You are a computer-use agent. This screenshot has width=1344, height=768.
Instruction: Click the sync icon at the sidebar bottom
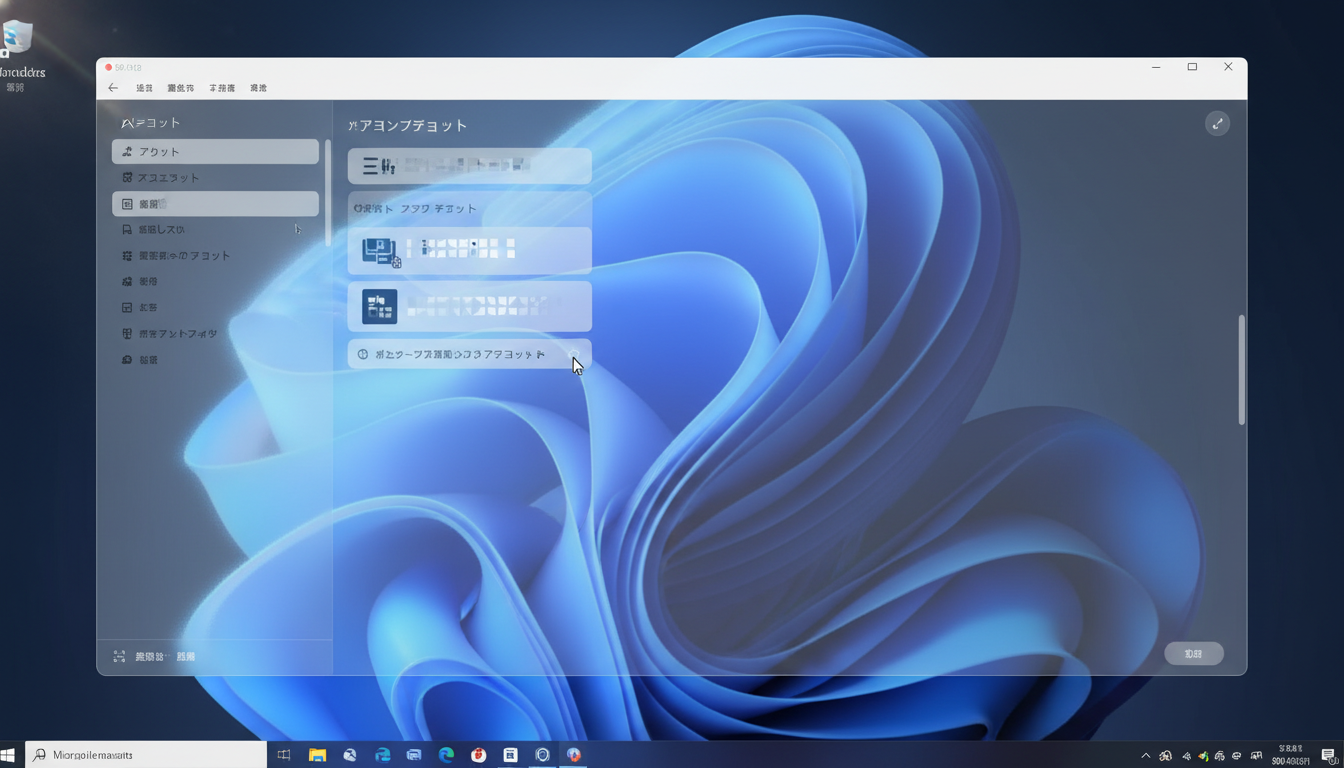[x=119, y=657]
